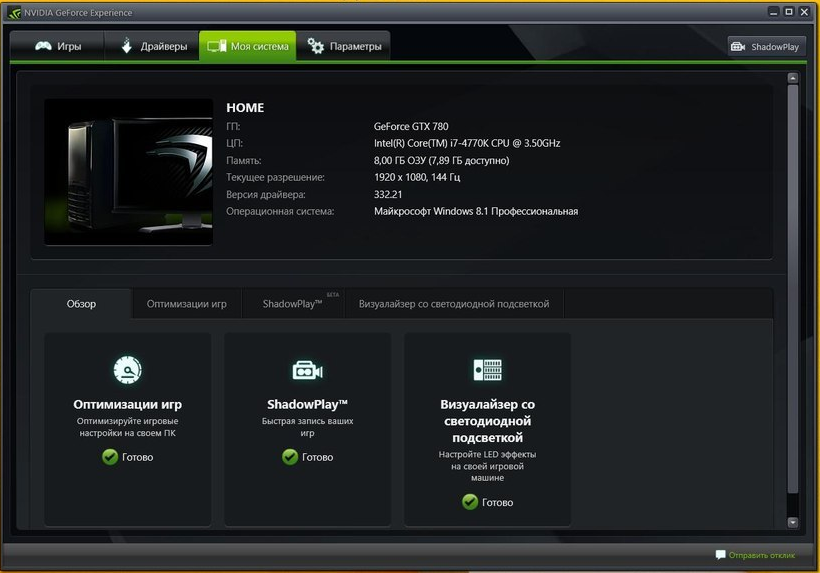Click the Визуалайзер со светодиодной подсветкой heading
This screenshot has height=573, width=820.
[x=487, y=421]
